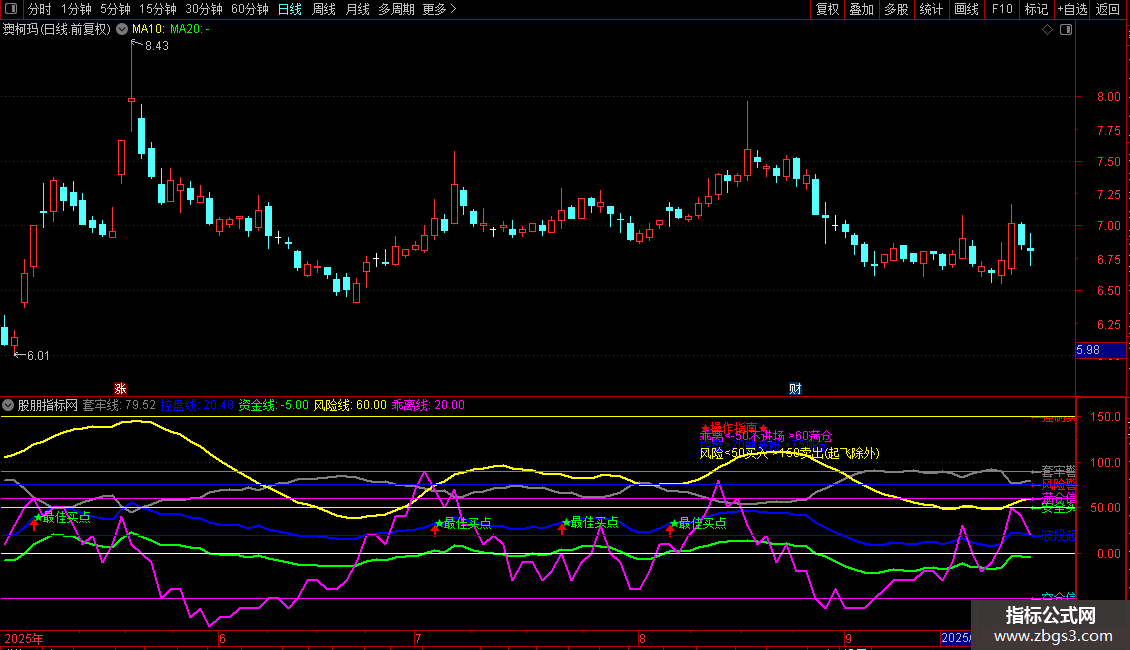This screenshot has height=650, width=1130.
Task: Select the 分时 intraday tab
Action: [39, 10]
